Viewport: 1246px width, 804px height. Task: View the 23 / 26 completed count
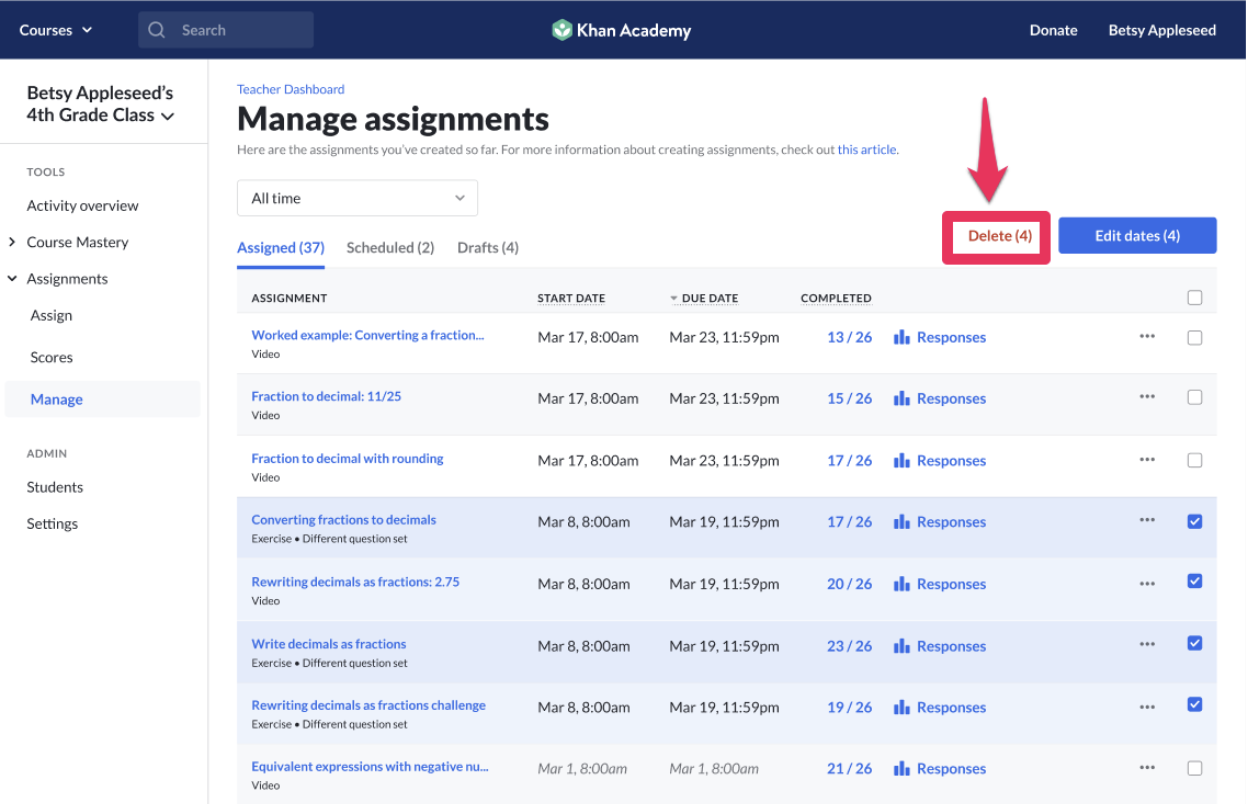click(849, 645)
